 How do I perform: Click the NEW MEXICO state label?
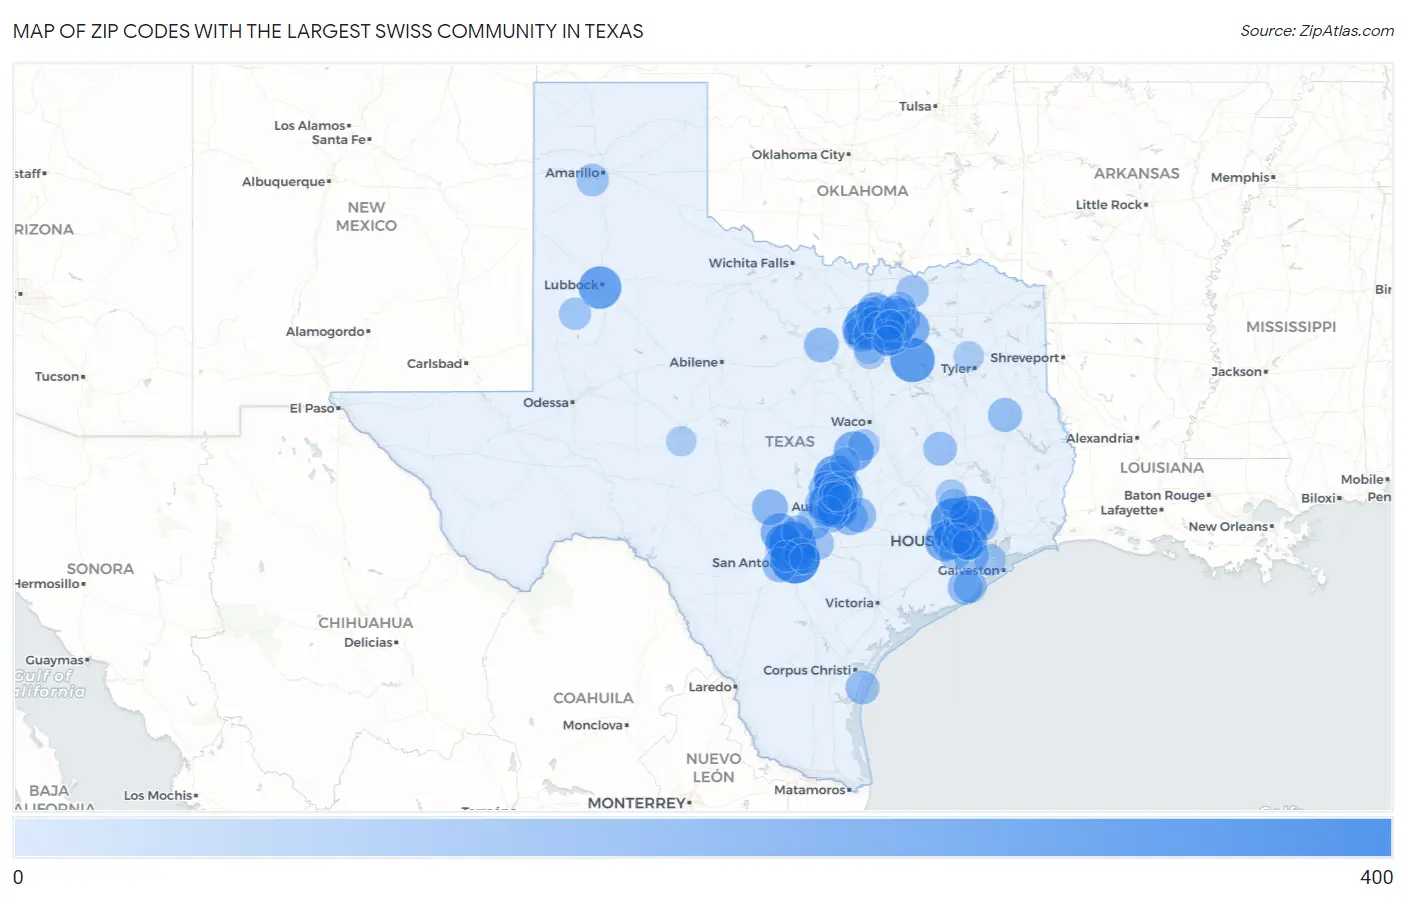tap(366, 216)
